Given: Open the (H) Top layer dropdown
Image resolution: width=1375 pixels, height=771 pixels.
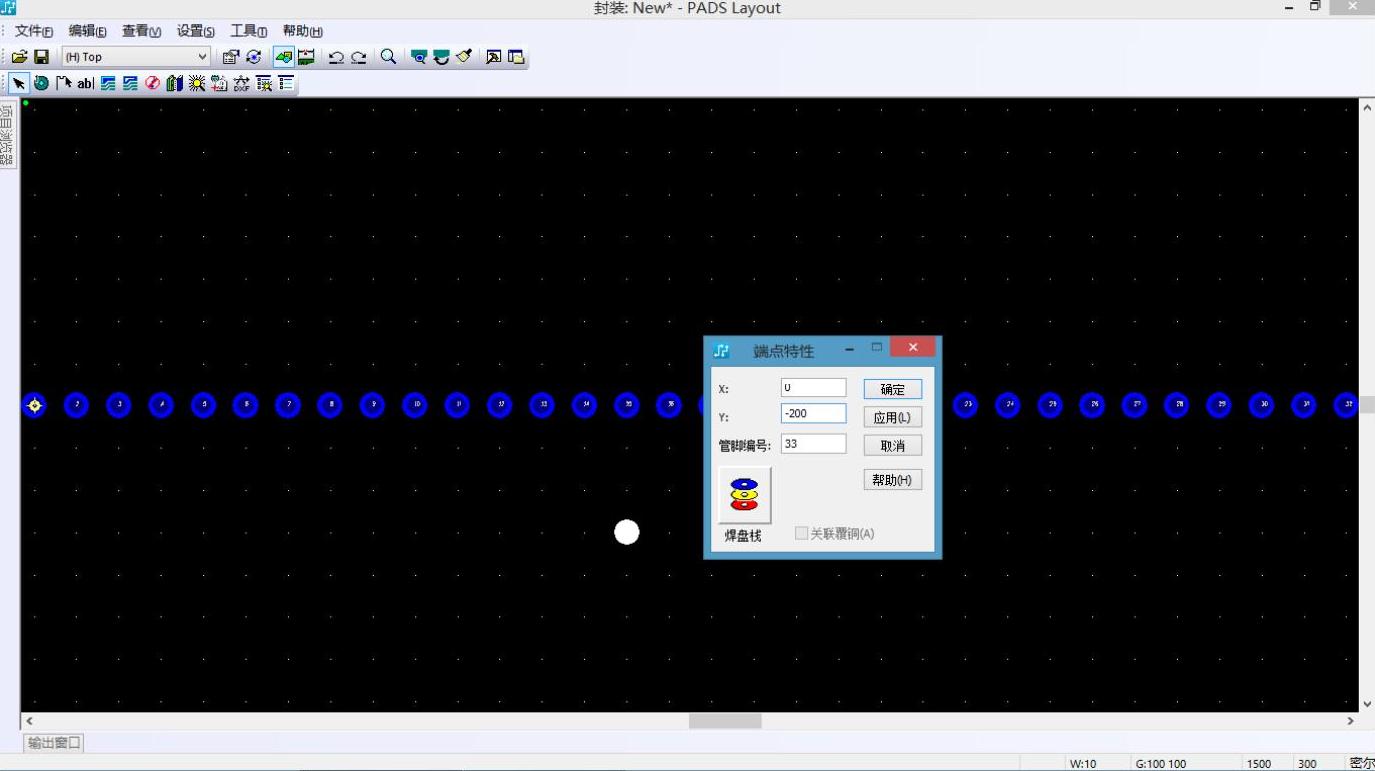Looking at the screenshot, I should click(136, 57).
